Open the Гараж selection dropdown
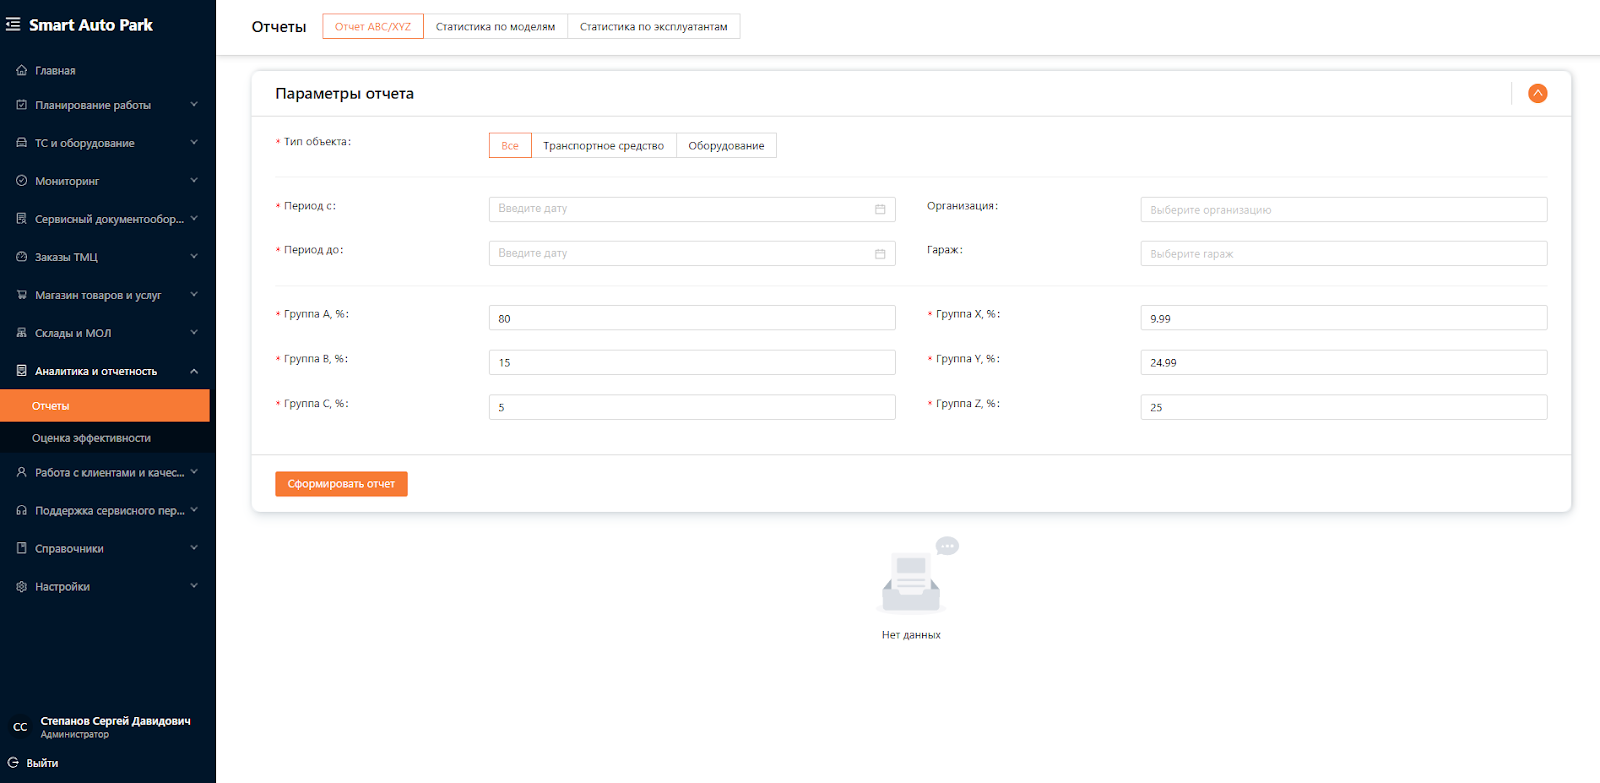The height and width of the screenshot is (783, 1600). point(1343,254)
